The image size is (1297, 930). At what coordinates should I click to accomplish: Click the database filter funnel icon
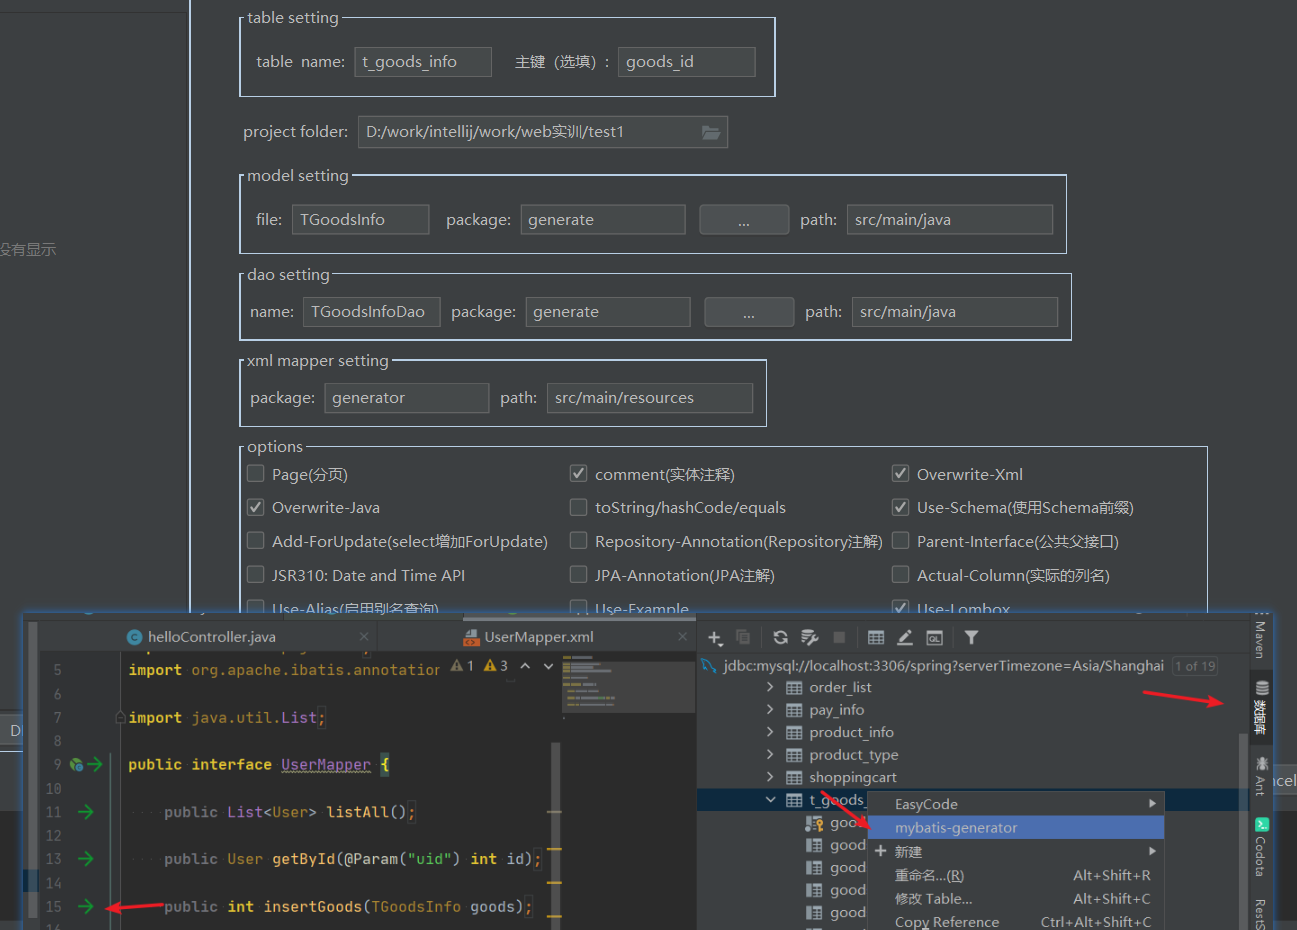click(971, 637)
